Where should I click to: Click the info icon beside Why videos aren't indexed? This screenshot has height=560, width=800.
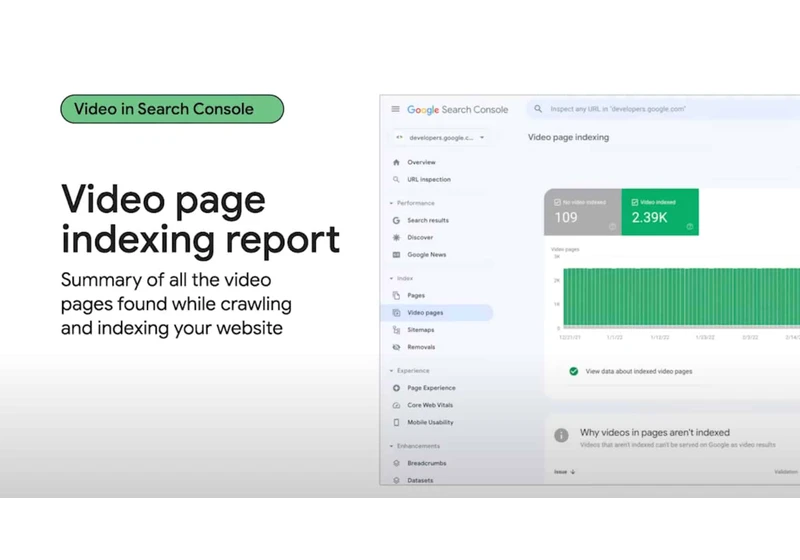(561, 435)
